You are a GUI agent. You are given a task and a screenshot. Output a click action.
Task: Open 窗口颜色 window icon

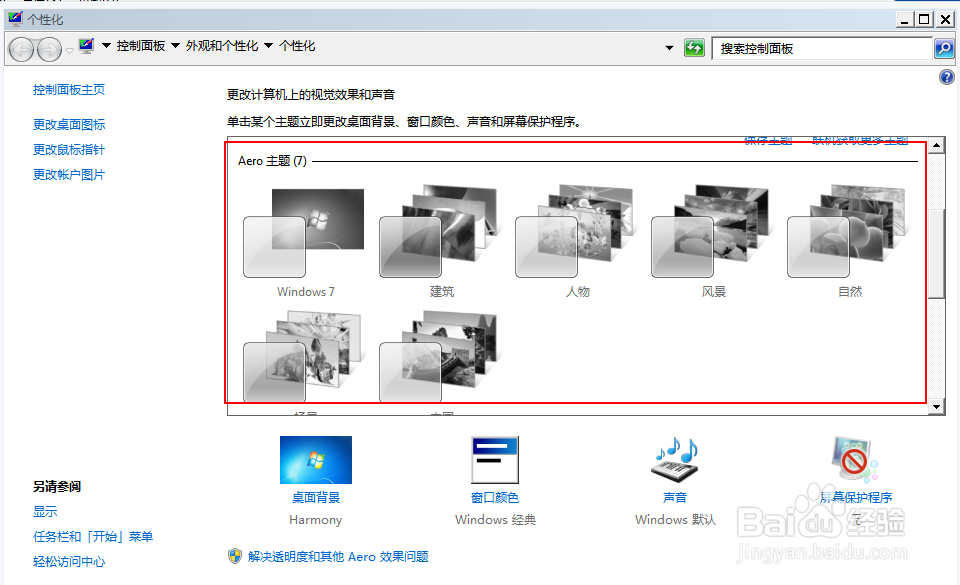click(495, 460)
